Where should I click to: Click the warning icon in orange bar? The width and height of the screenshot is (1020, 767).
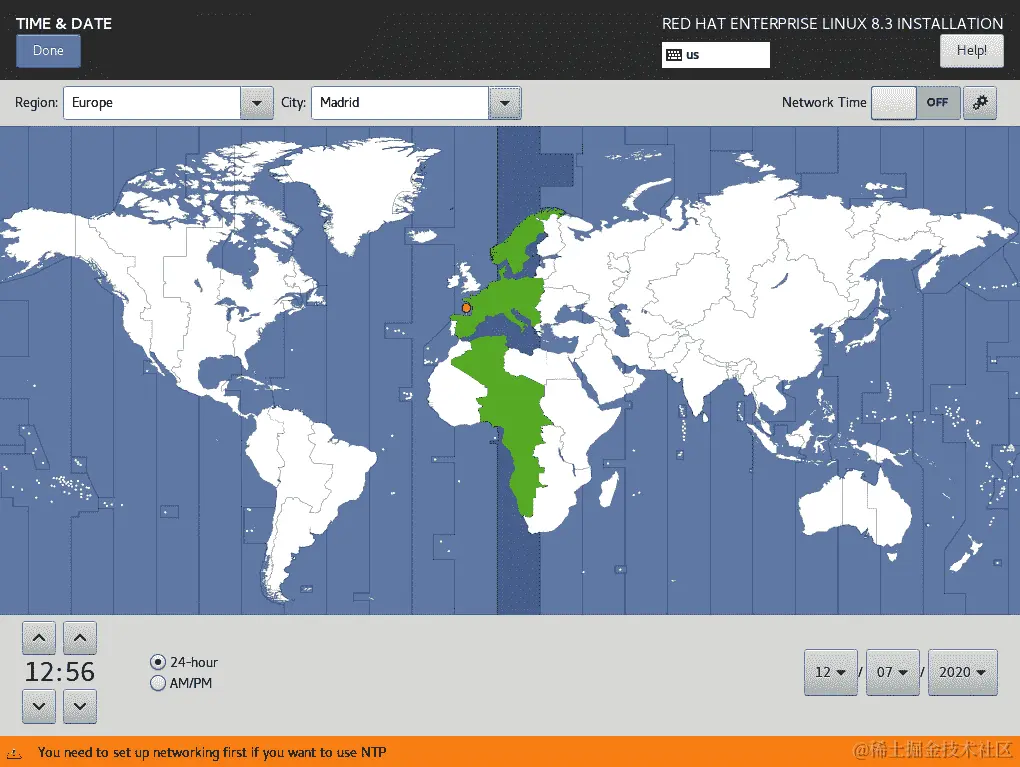(14, 753)
